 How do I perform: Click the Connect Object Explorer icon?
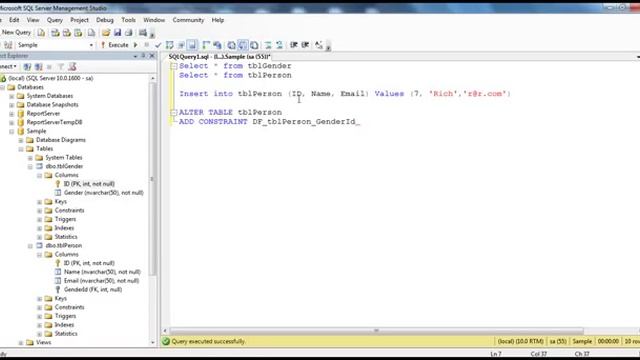[x=27, y=67]
